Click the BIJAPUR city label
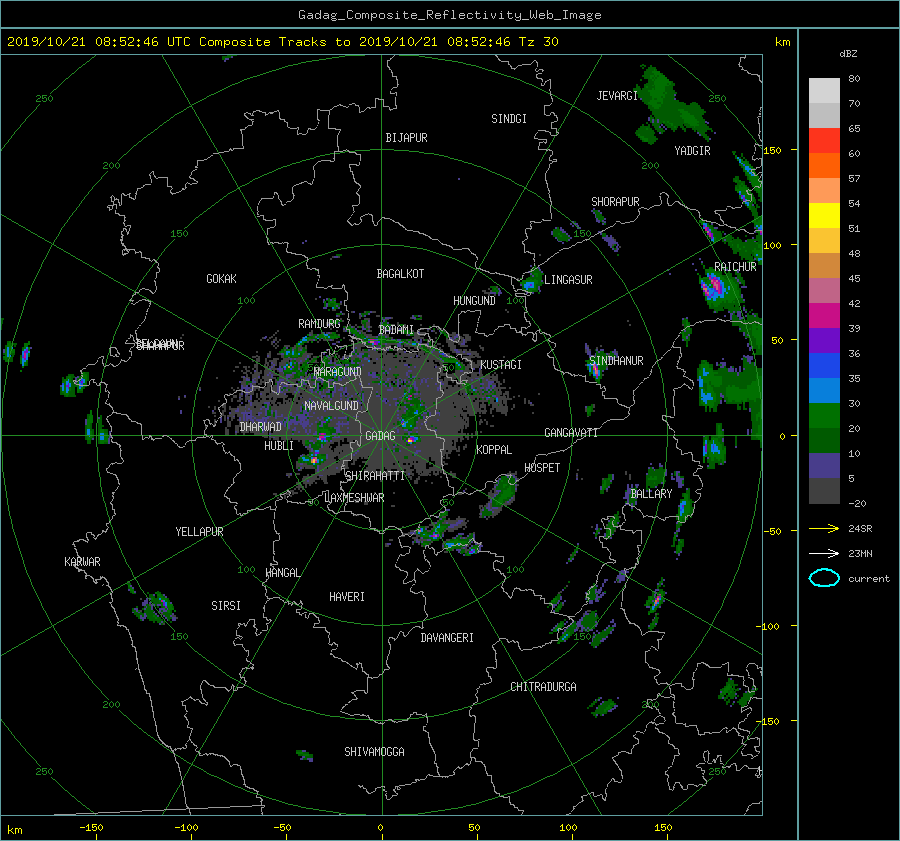Viewport: 900px width, 841px height. click(x=406, y=138)
